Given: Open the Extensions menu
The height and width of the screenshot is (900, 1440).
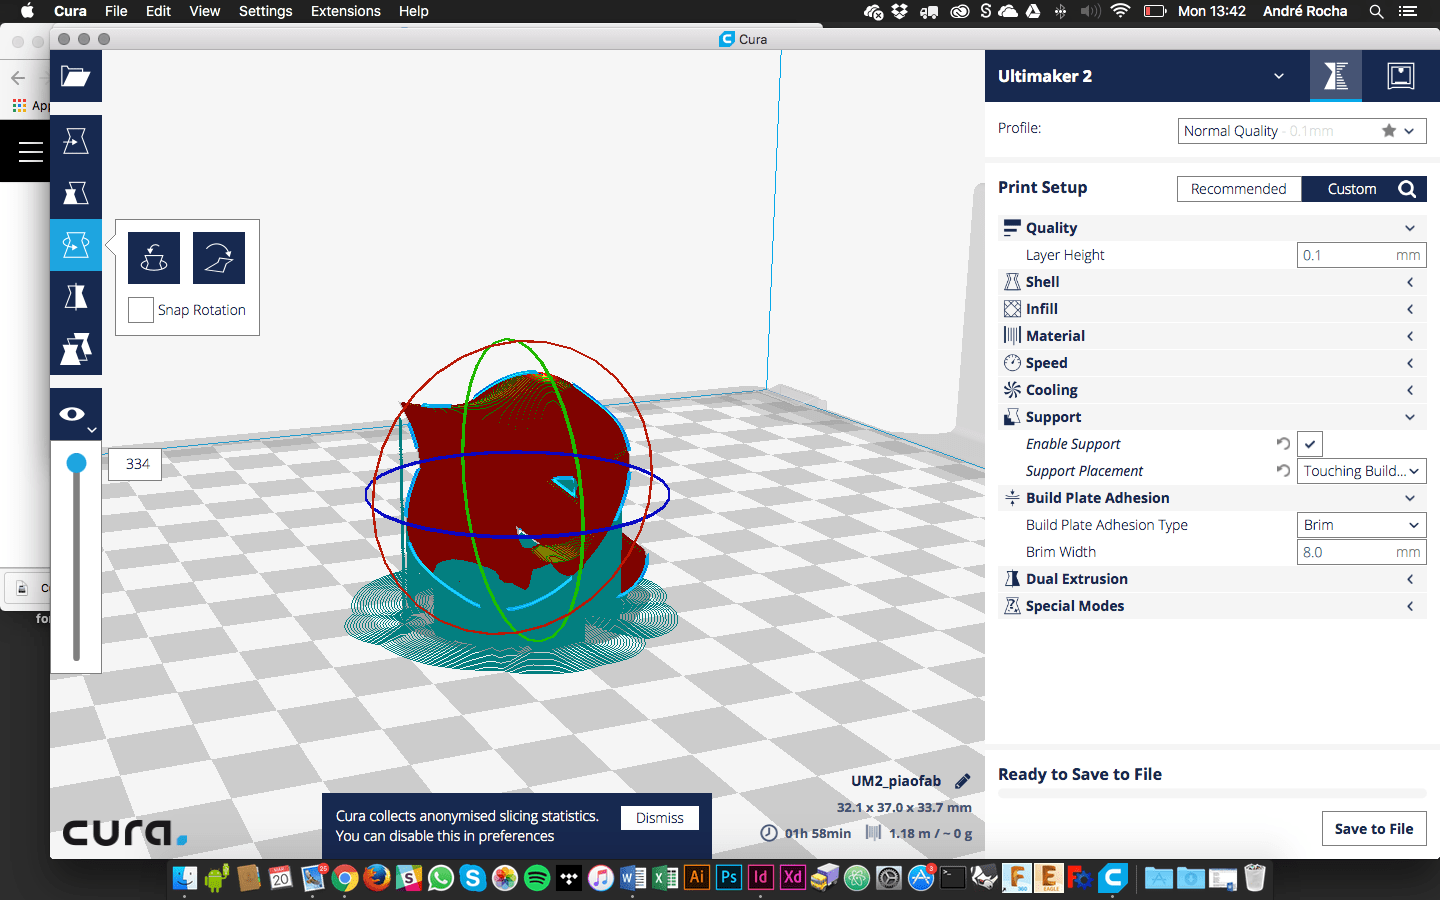Looking at the screenshot, I should tap(345, 11).
